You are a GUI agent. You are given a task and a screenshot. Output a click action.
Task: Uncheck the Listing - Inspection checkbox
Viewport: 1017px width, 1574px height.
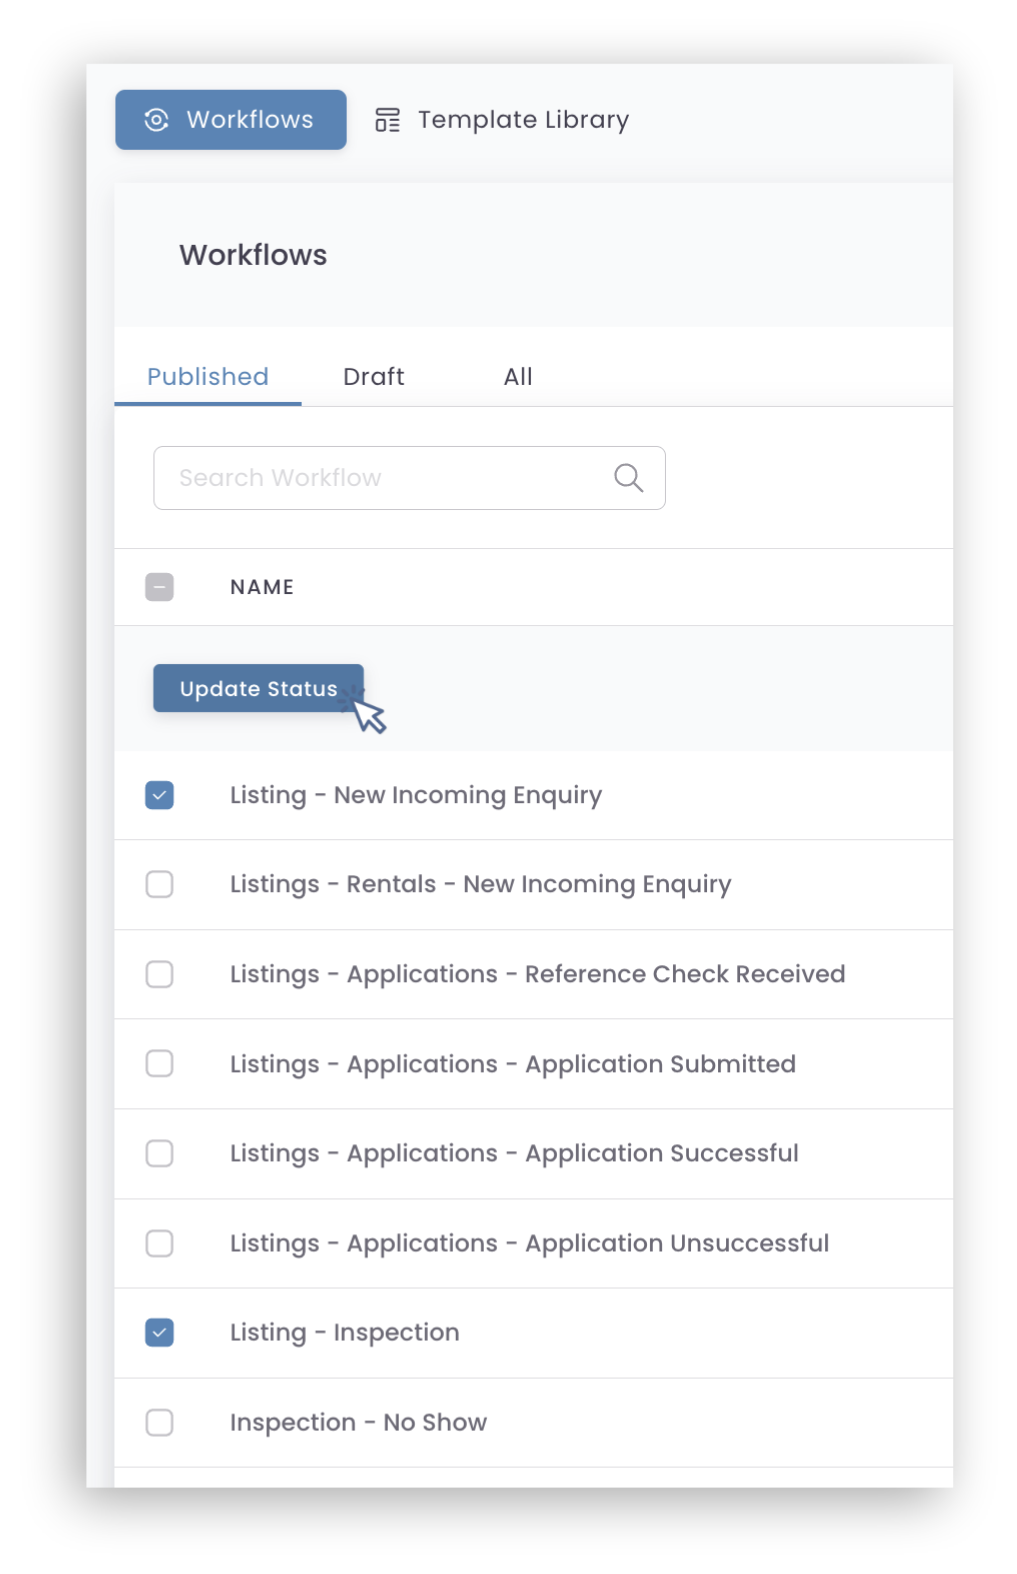159,1332
